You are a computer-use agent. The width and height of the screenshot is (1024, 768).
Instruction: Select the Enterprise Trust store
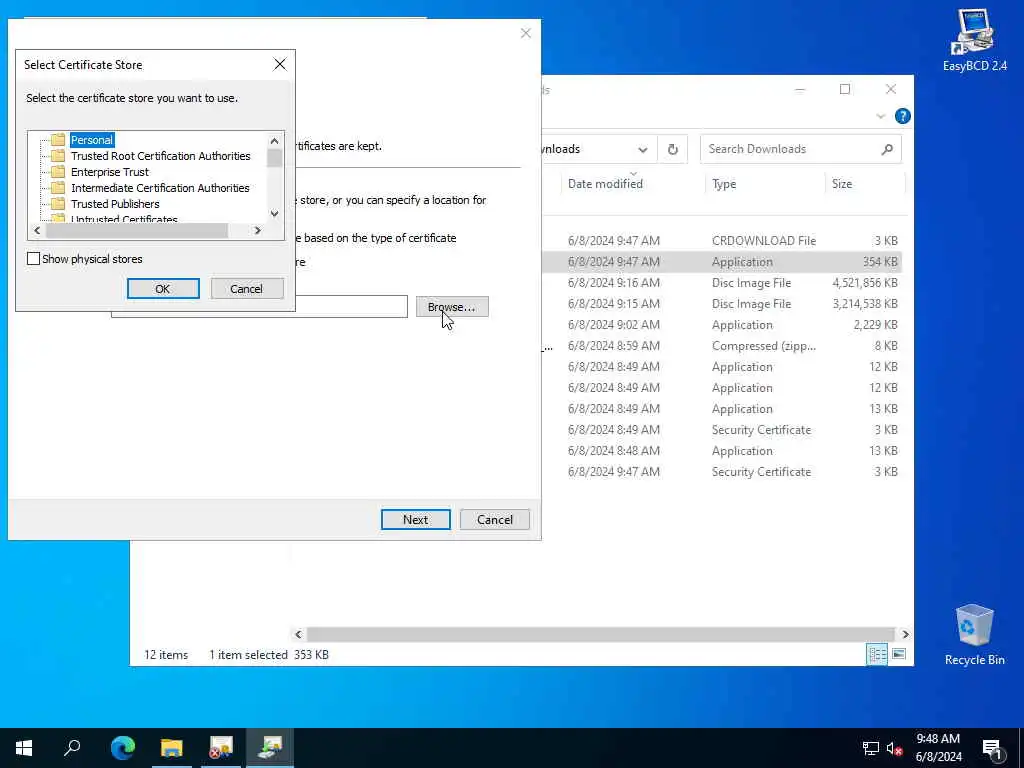[x=110, y=172]
